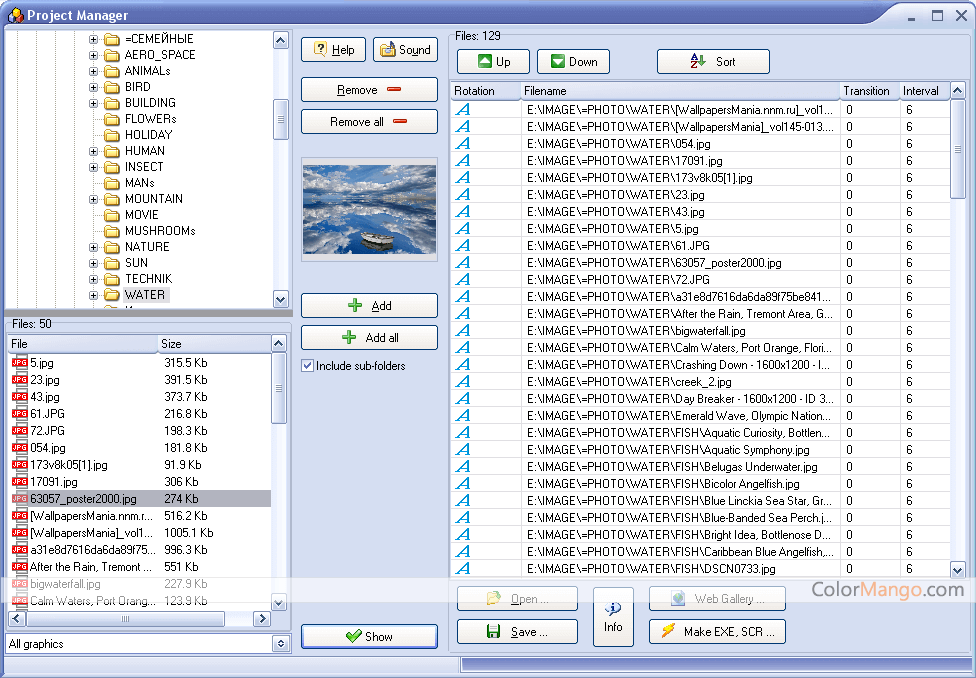The image size is (976, 678).
Task: Toggle Include sub-folders checkbox
Action: [x=308, y=366]
